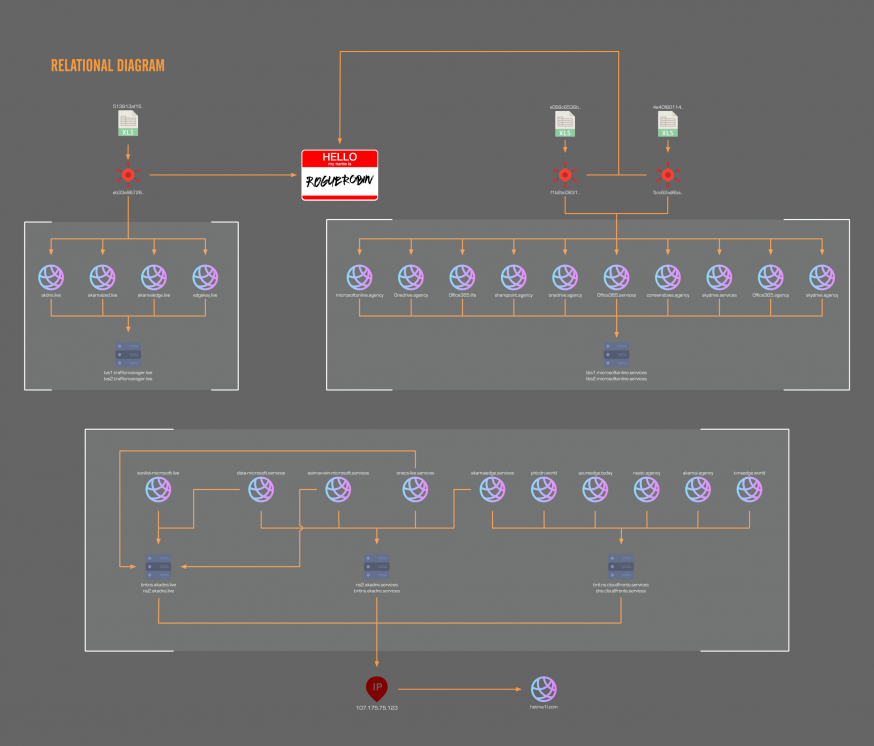Screen dimensions: 874x746
Task: Click the leftmost XLS file icon
Action: click(128, 124)
